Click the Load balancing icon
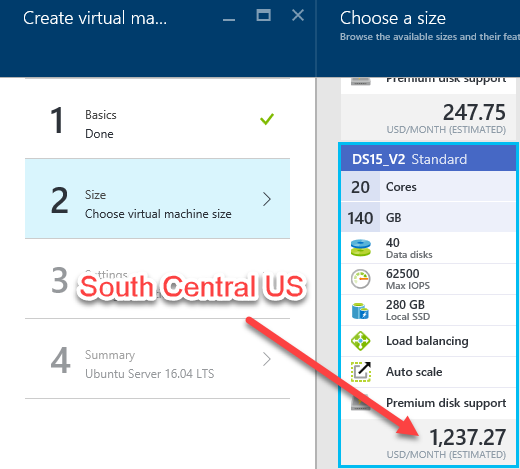This screenshot has width=520, height=469. click(361, 341)
